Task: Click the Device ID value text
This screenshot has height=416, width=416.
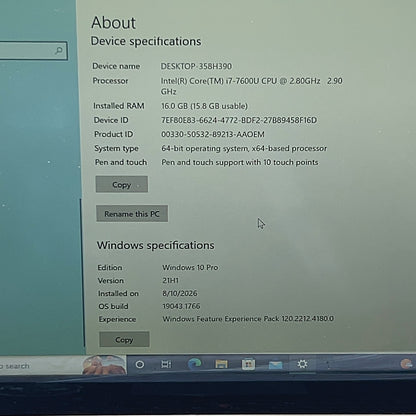Action: click(x=239, y=120)
